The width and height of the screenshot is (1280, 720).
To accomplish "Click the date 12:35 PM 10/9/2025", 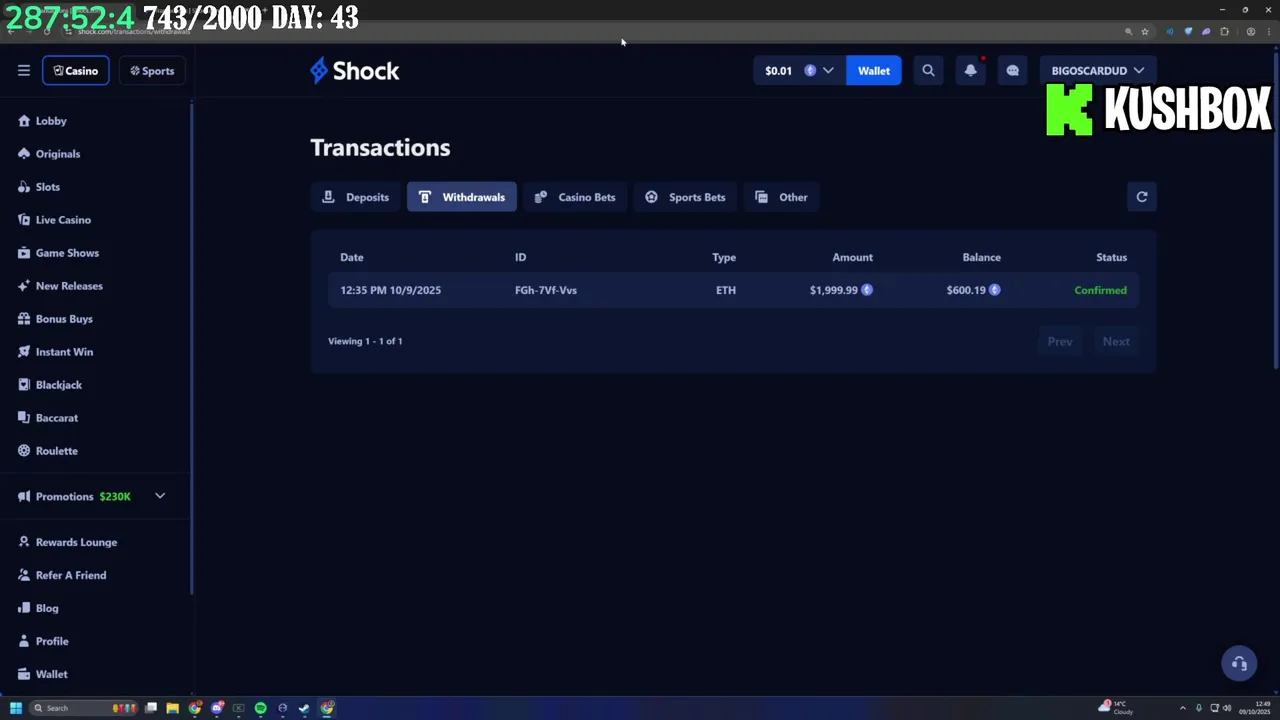I will [390, 290].
